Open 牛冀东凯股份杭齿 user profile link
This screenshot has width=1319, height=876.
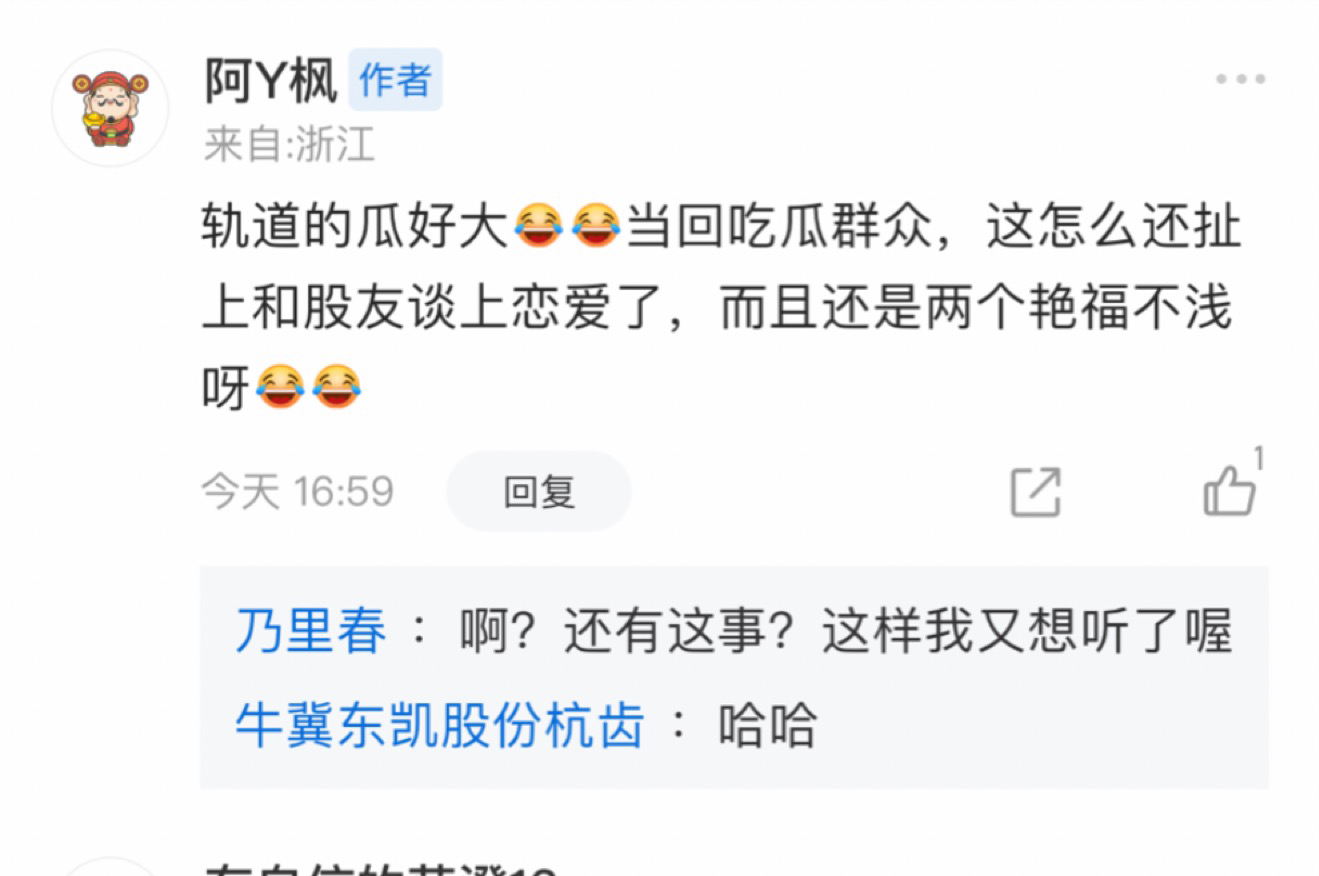click(440, 725)
